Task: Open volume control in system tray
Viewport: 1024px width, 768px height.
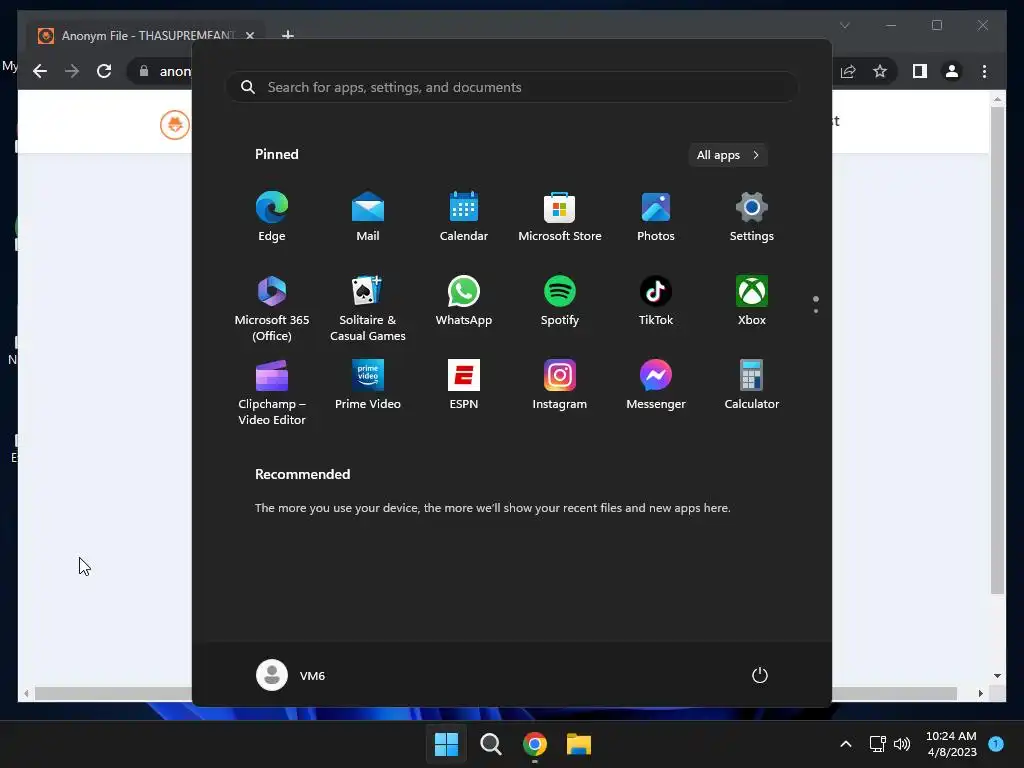Action: [x=902, y=744]
